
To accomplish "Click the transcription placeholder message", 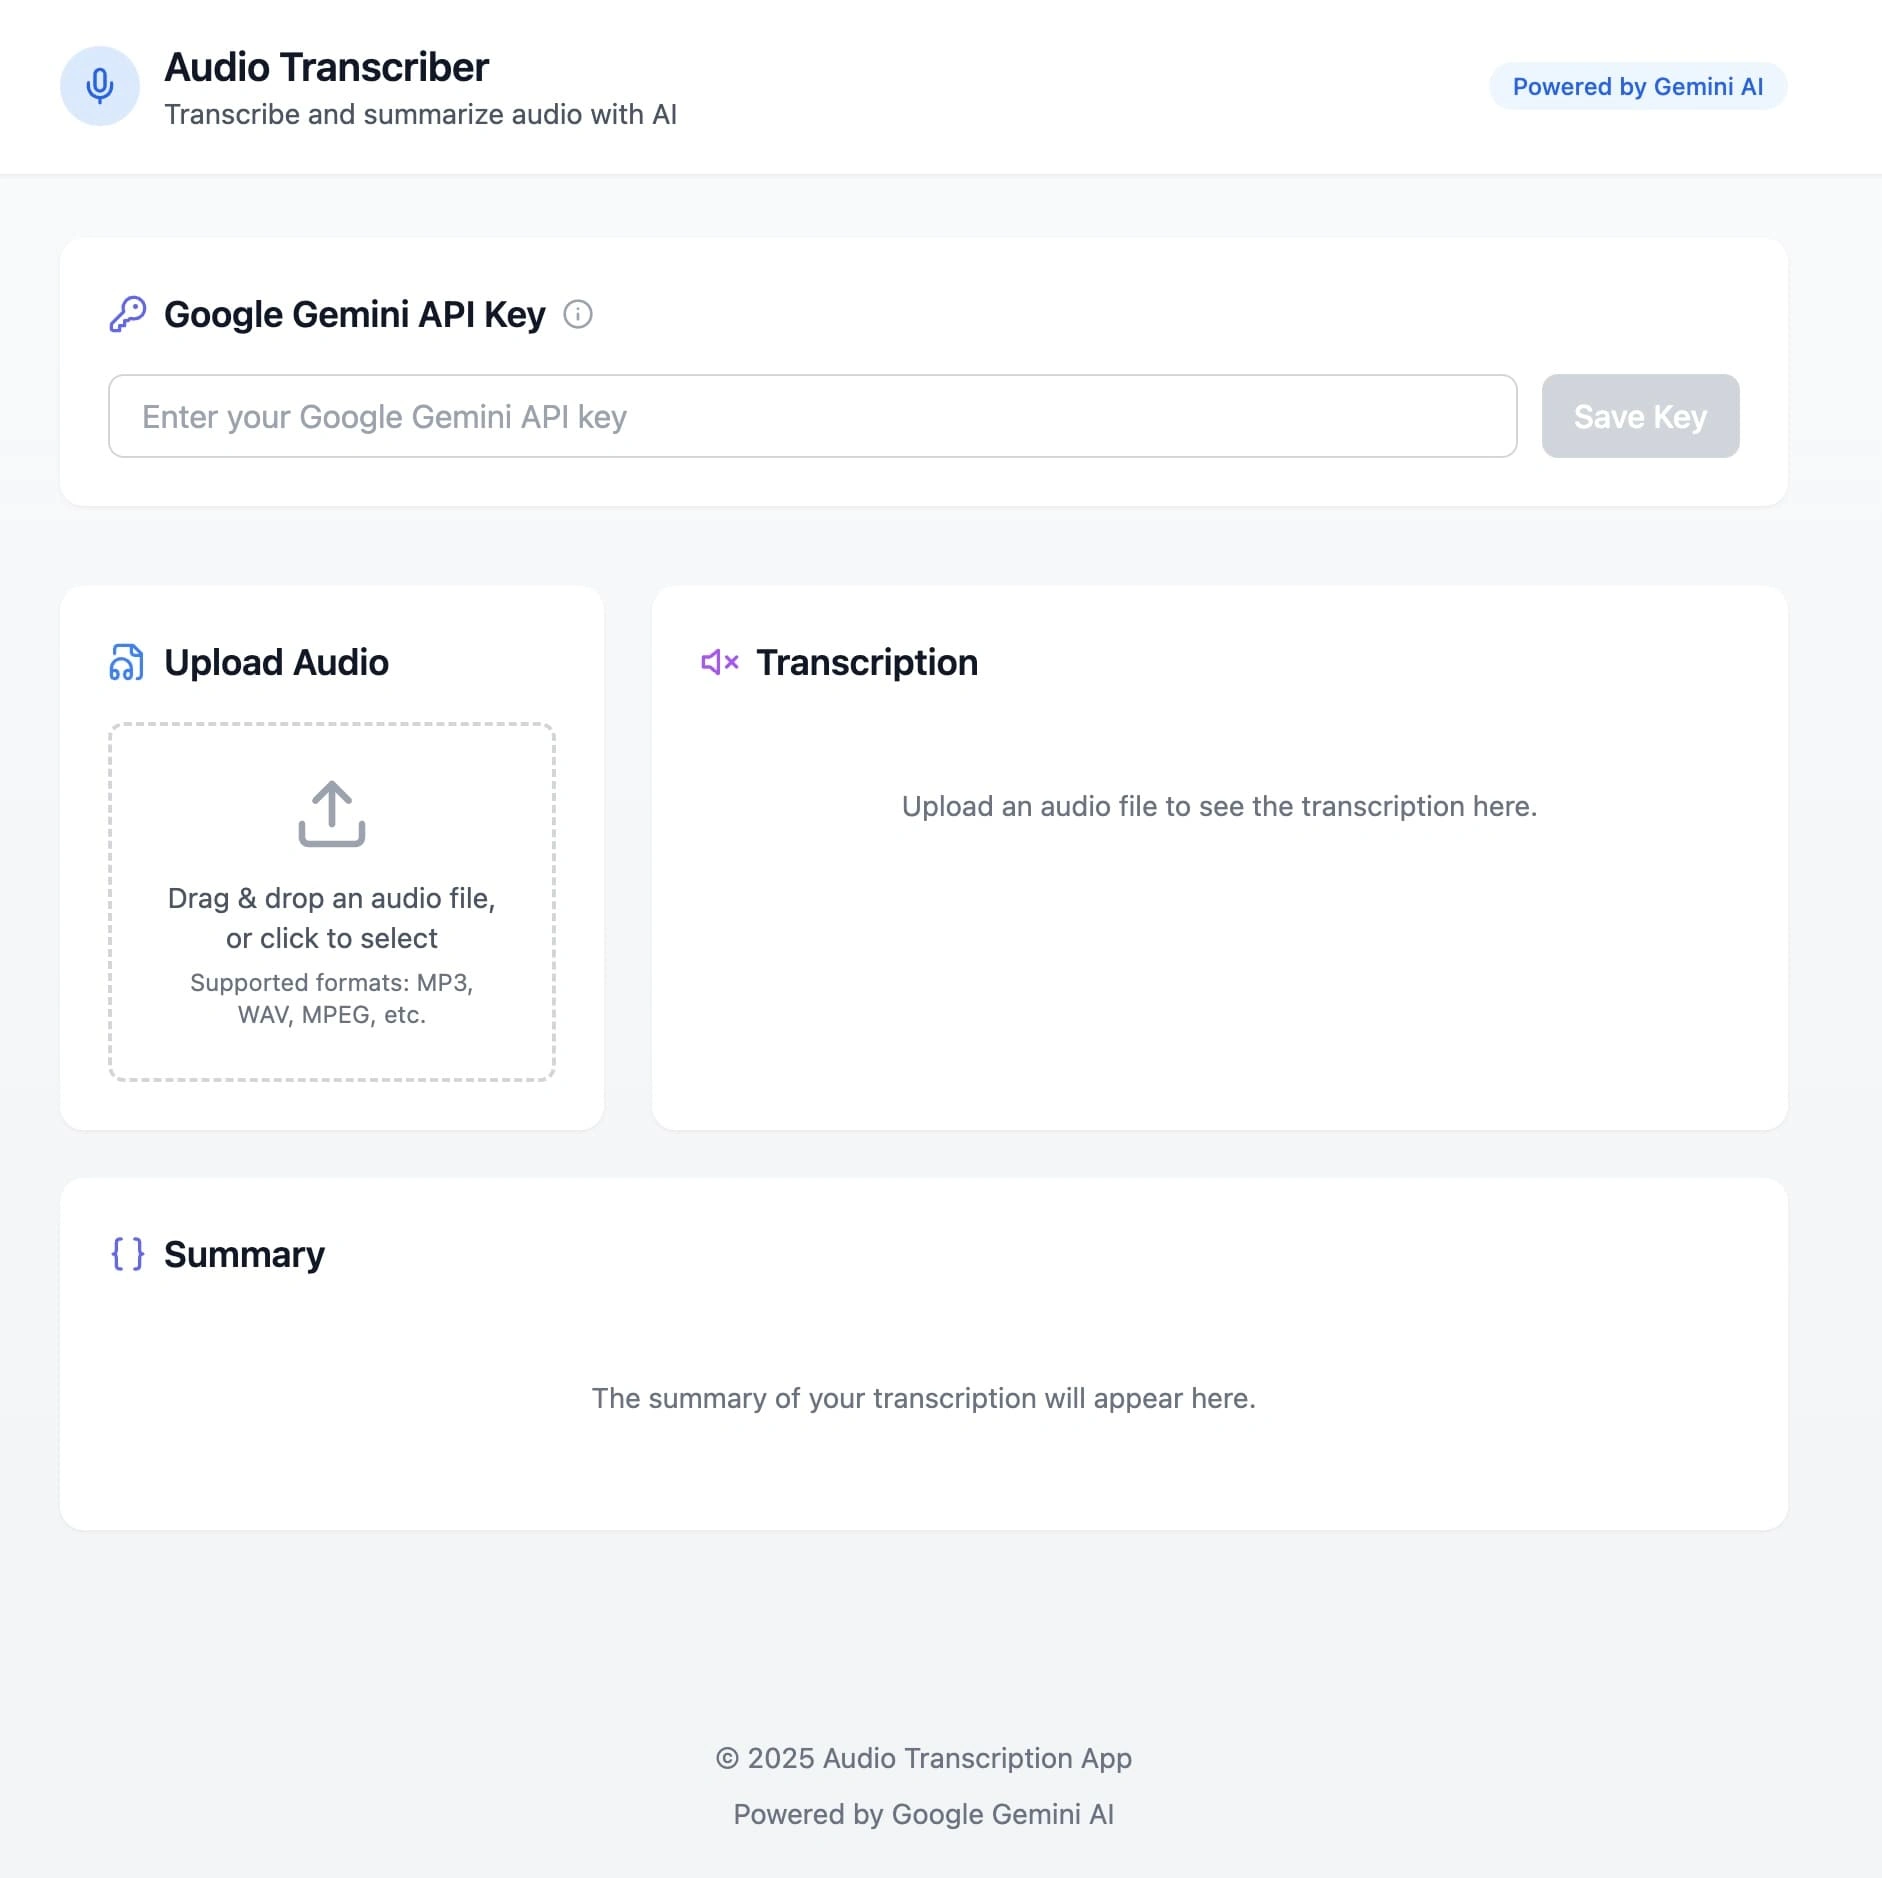I will 1219,806.
